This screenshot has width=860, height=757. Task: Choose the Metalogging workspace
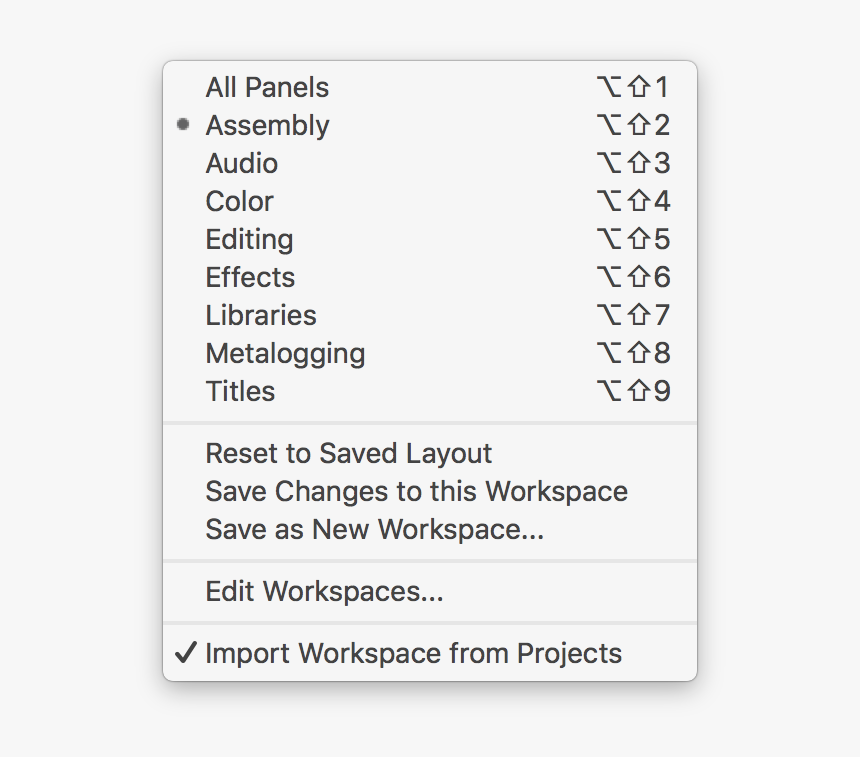click(285, 354)
